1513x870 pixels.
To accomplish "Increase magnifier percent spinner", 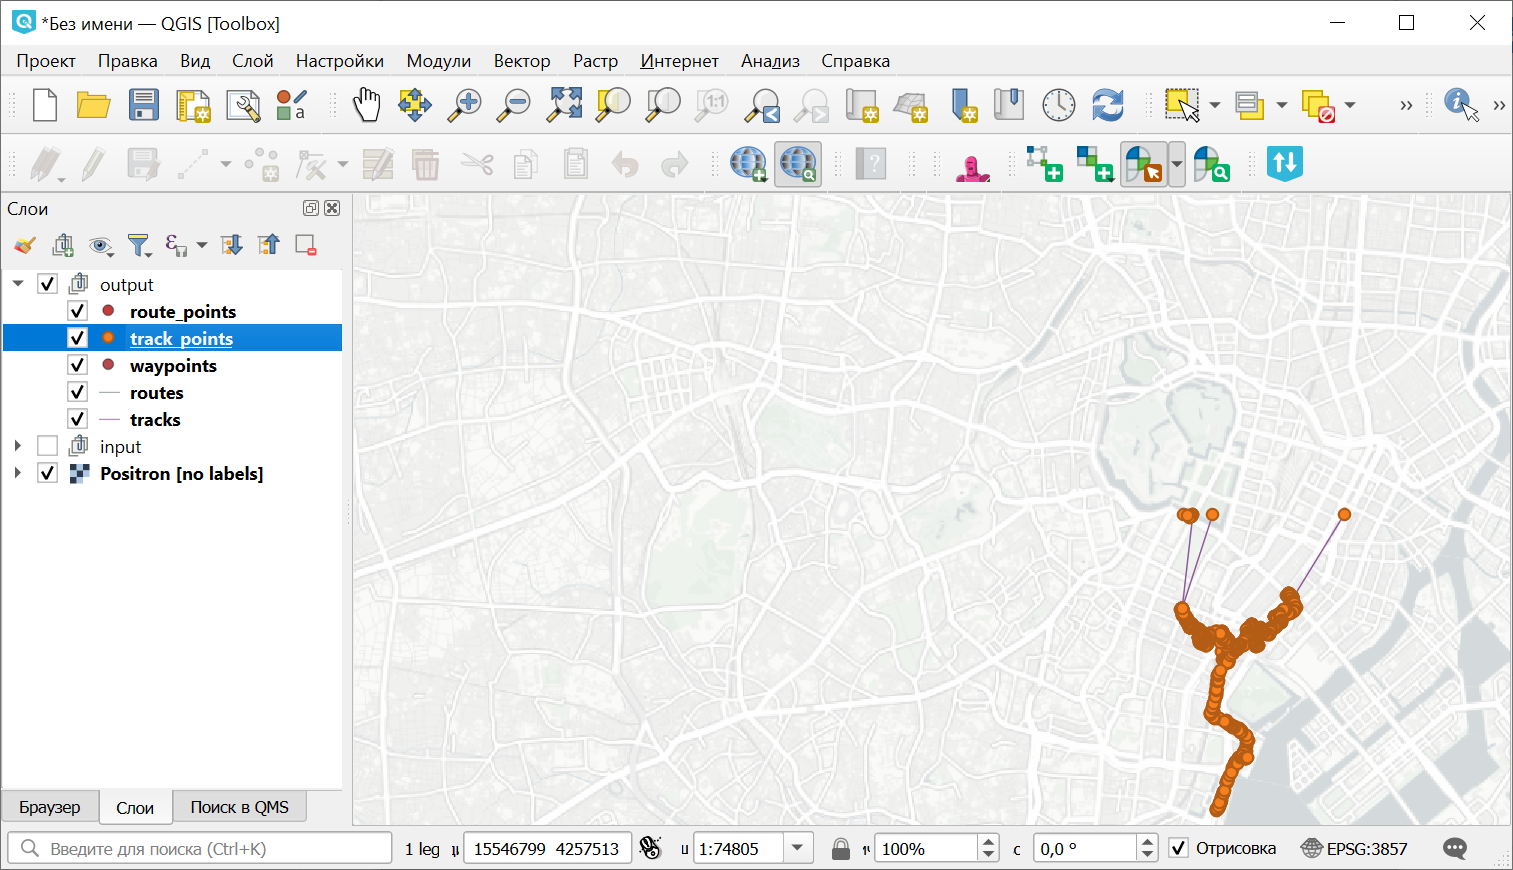I will click(989, 842).
